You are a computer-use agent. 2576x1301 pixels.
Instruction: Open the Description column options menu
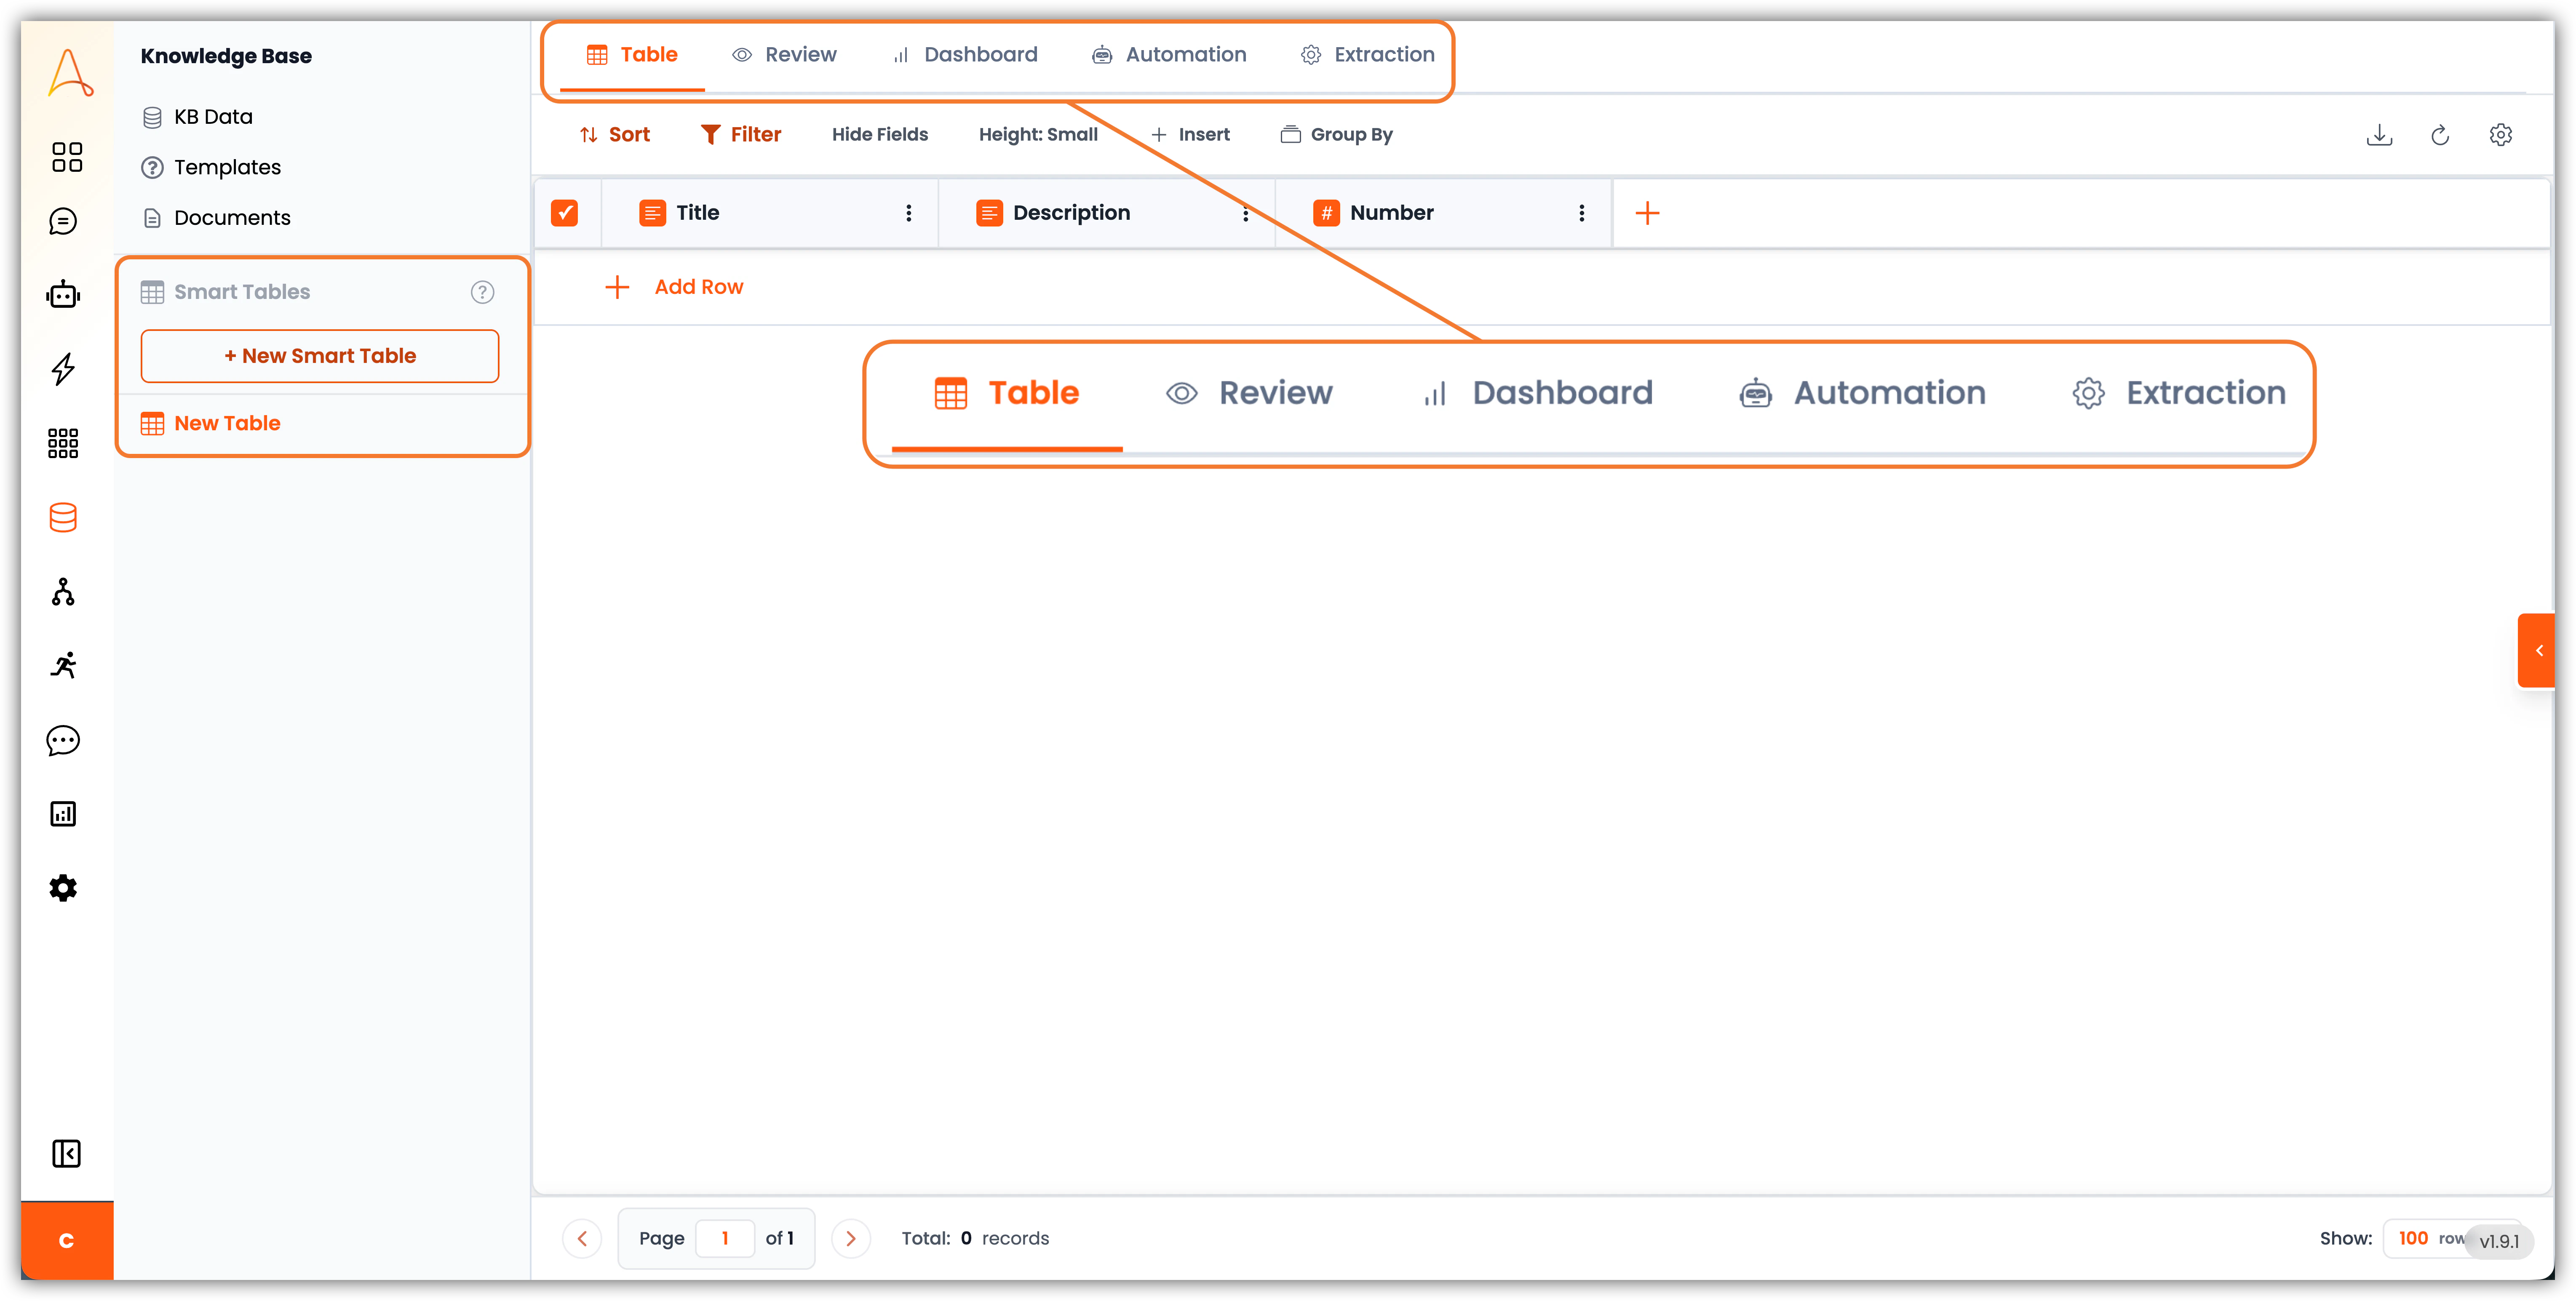click(x=1246, y=212)
